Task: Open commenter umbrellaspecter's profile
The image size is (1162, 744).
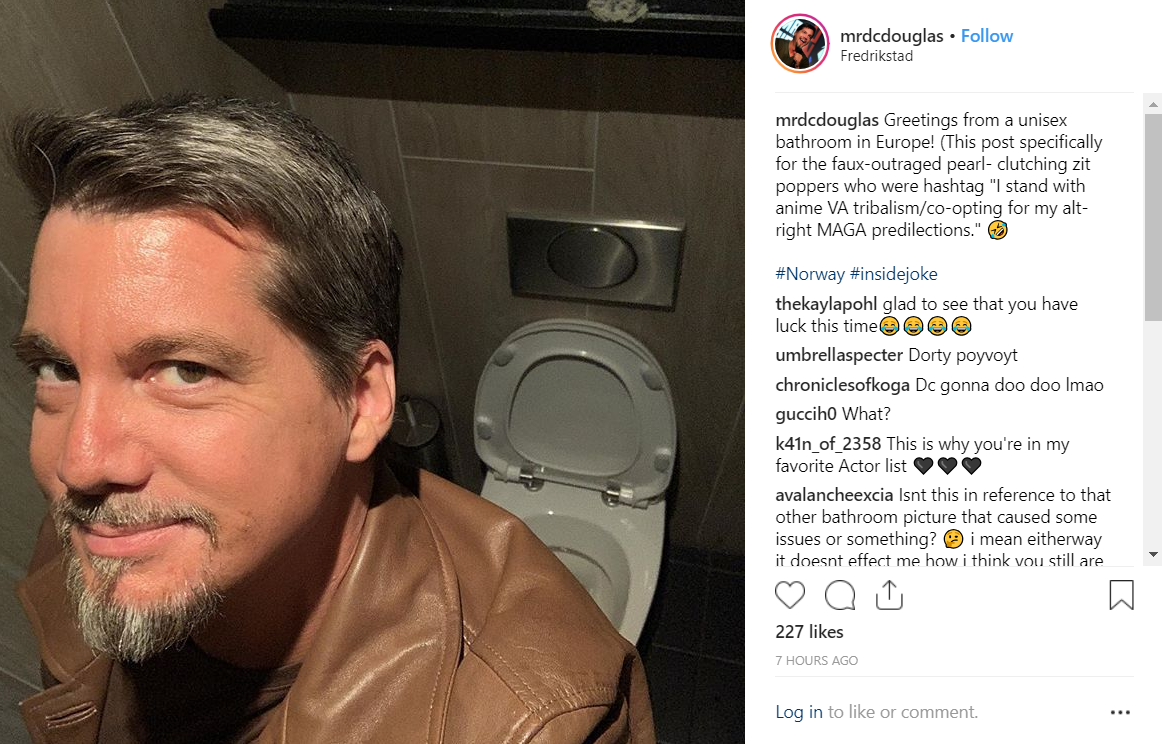Action: [x=839, y=355]
